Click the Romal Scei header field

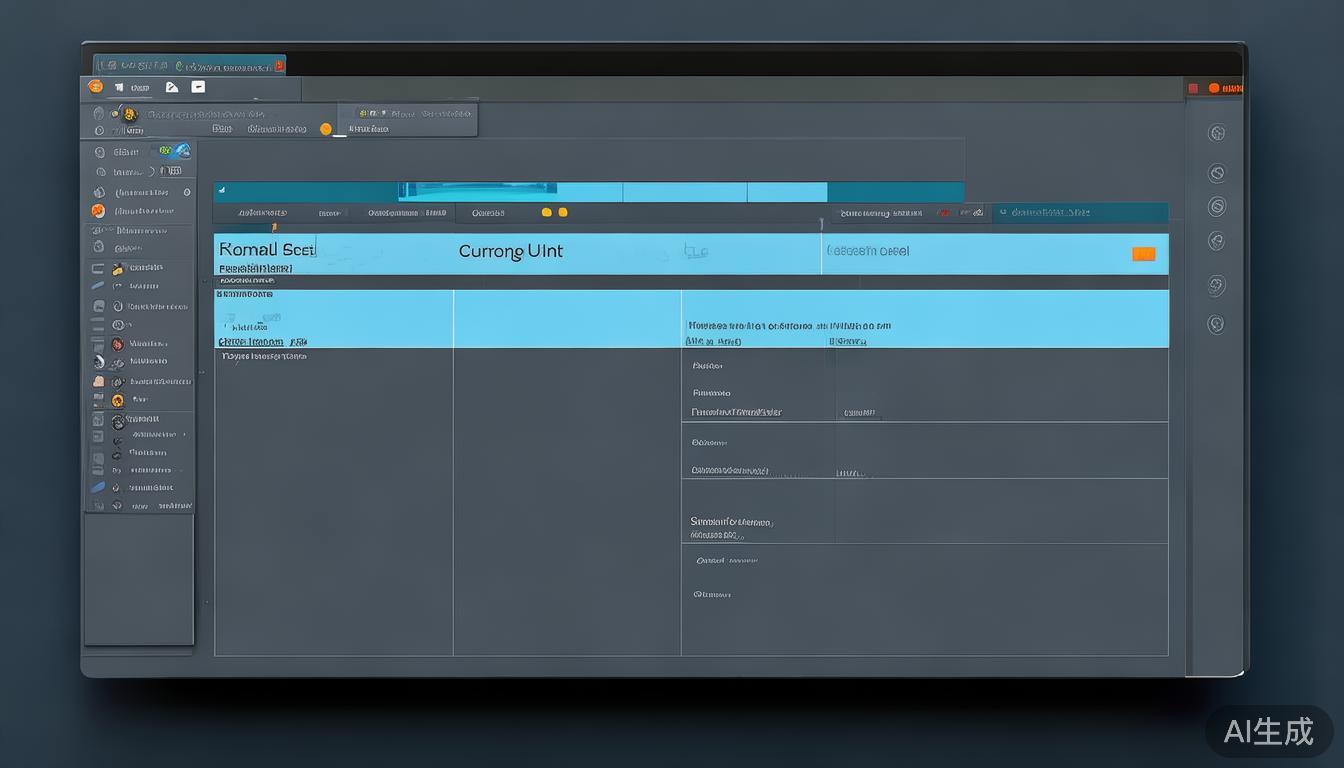(266, 249)
